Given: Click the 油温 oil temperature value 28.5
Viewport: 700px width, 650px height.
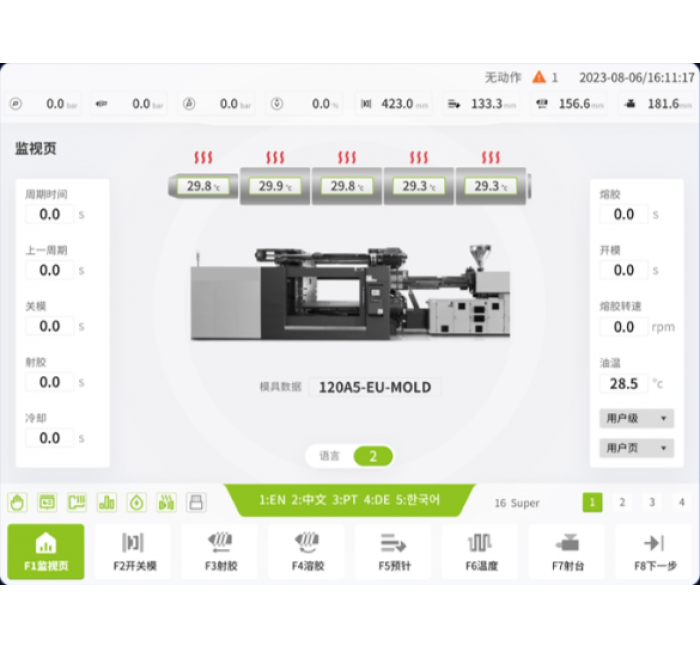Looking at the screenshot, I should (624, 383).
